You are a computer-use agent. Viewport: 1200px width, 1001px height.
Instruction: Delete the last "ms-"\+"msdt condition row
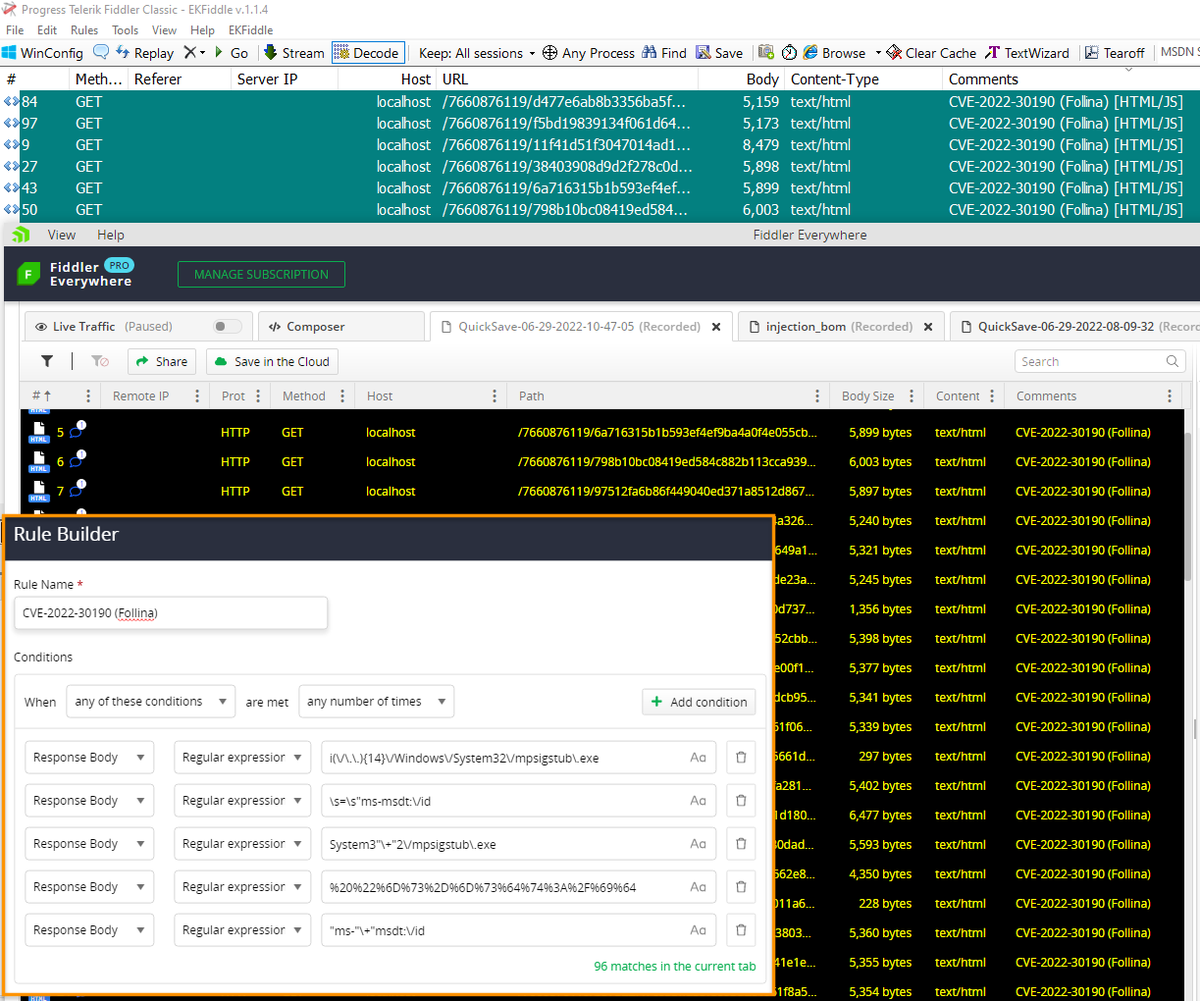(741, 930)
